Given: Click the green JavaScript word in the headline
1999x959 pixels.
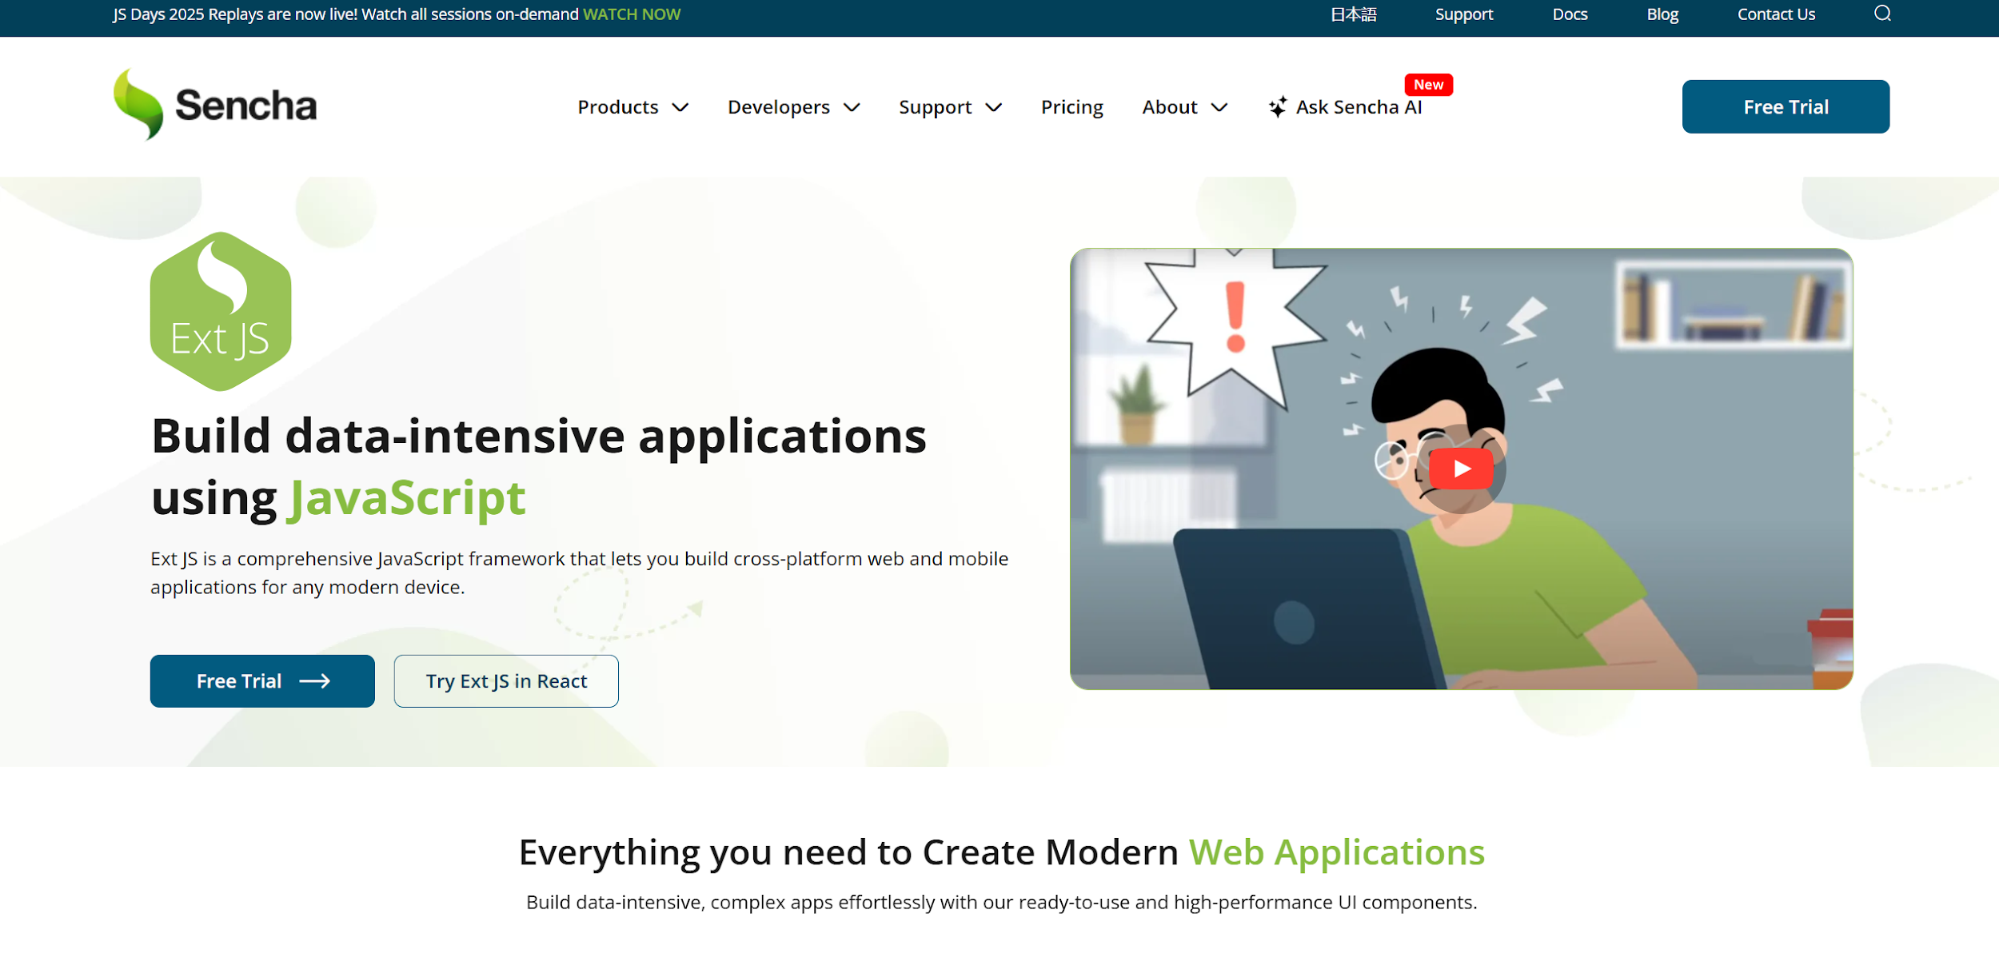Looking at the screenshot, I should (x=407, y=498).
